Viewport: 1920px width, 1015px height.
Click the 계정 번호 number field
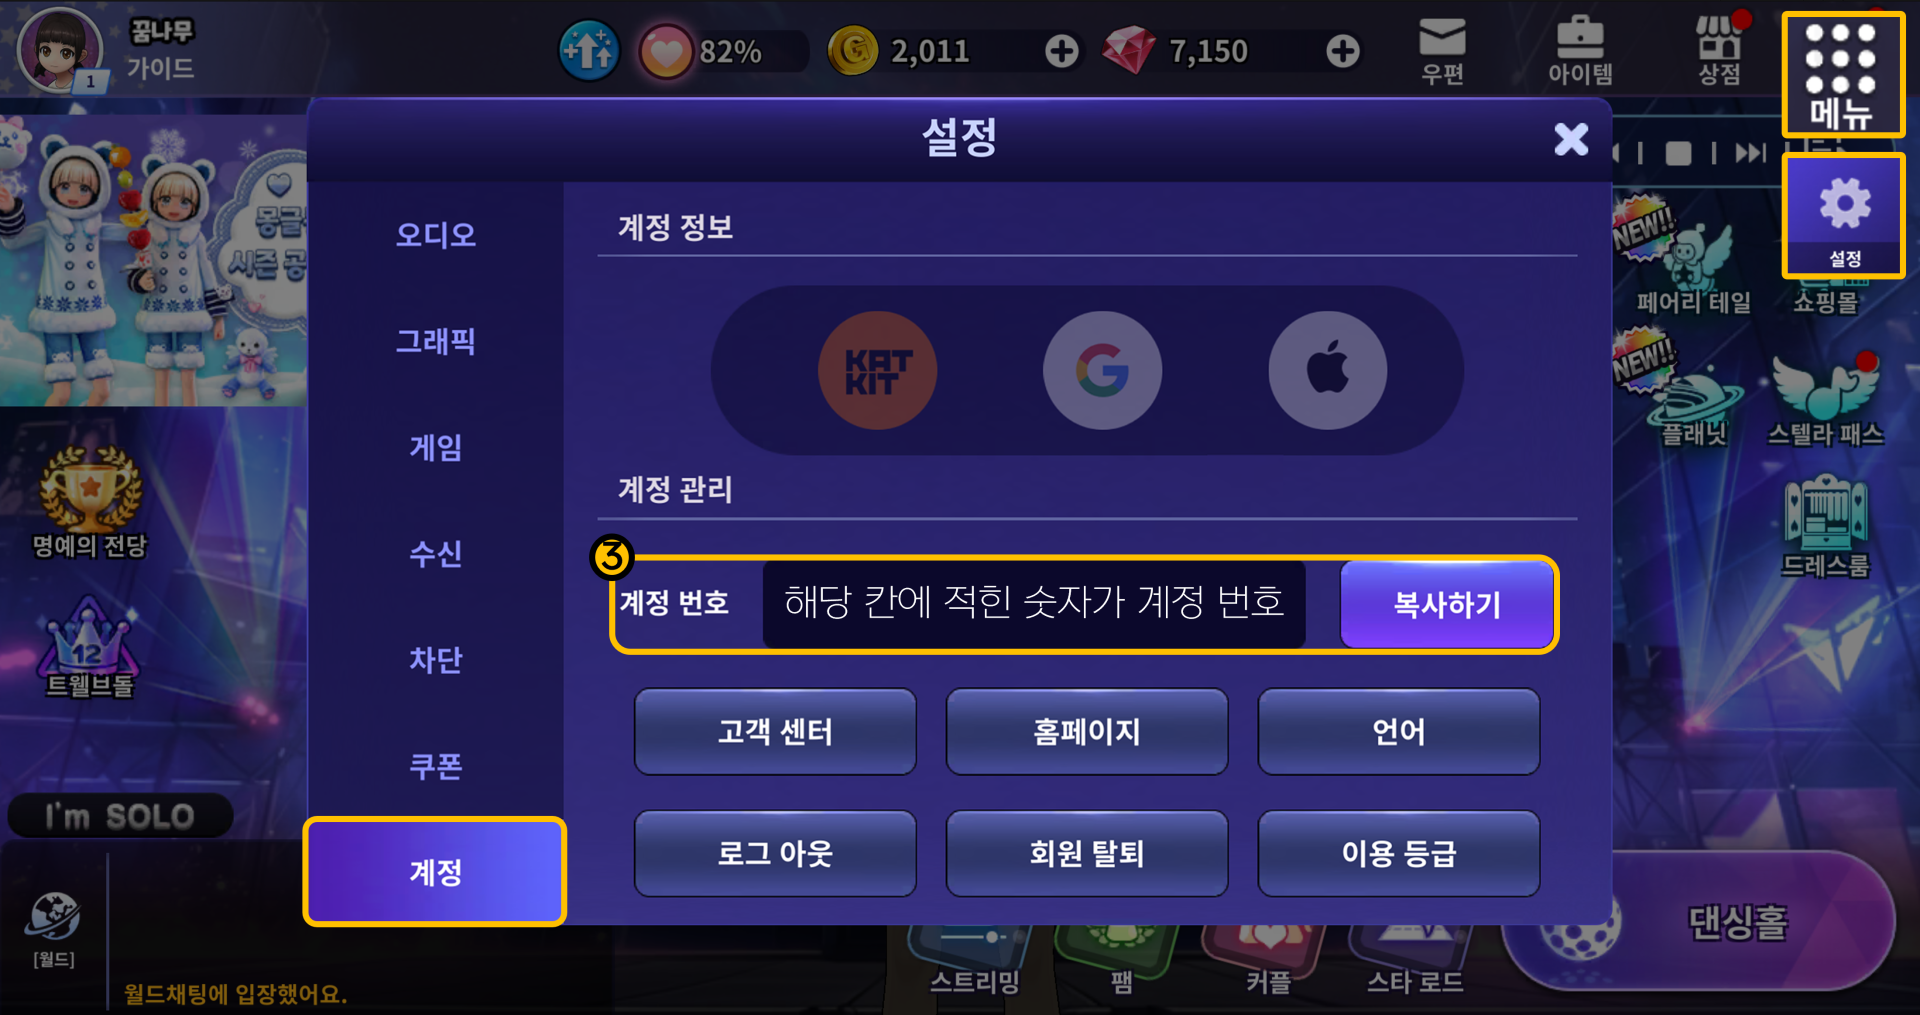tap(1034, 604)
